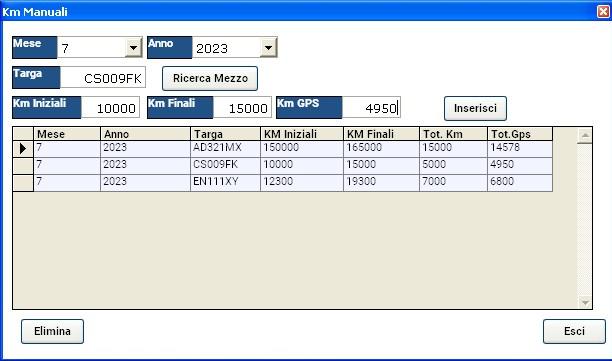
Task: Focus the Targa input field
Action: click(x=103, y=78)
